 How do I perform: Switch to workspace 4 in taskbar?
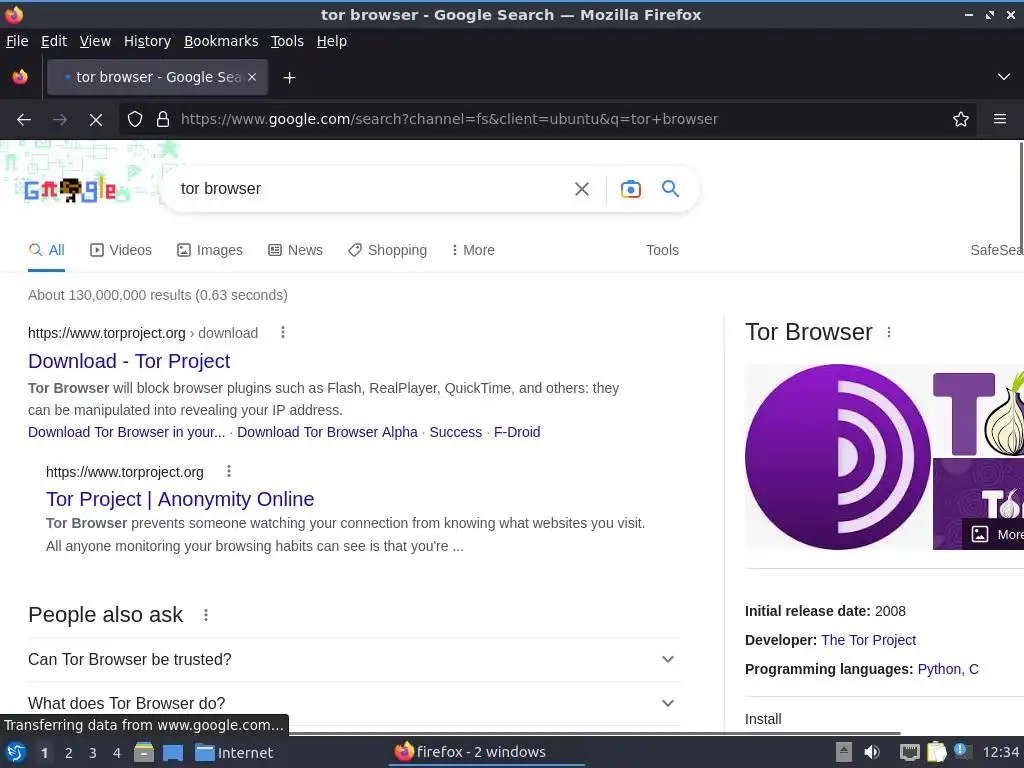pos(117,753)
